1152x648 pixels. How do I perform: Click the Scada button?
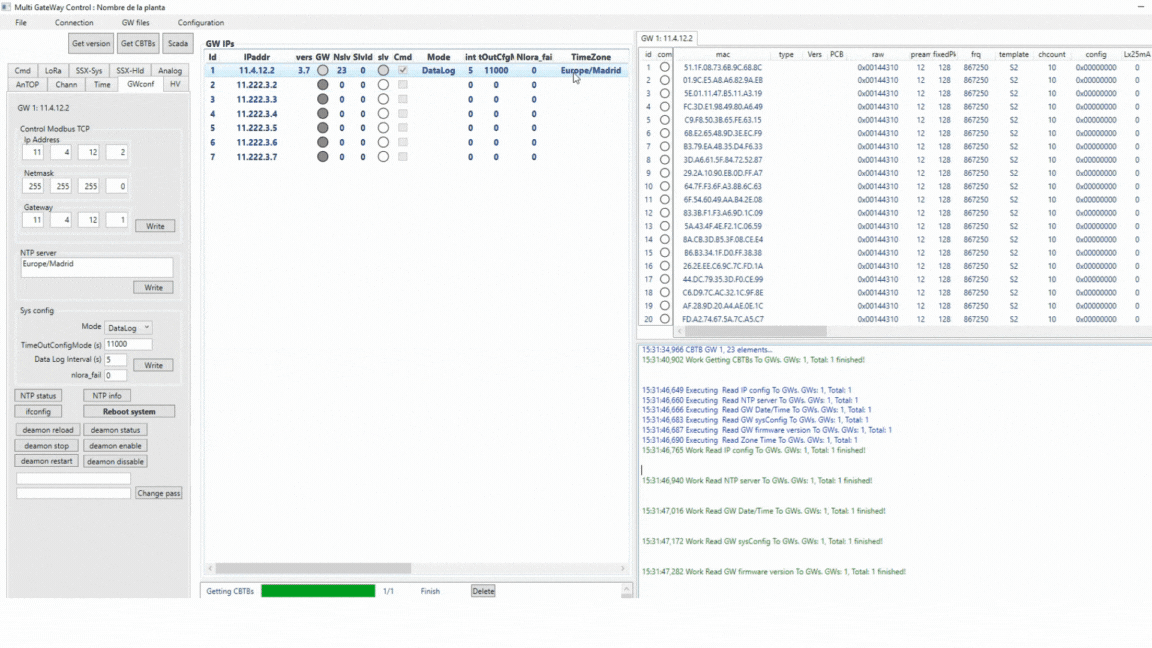(178, 43)
